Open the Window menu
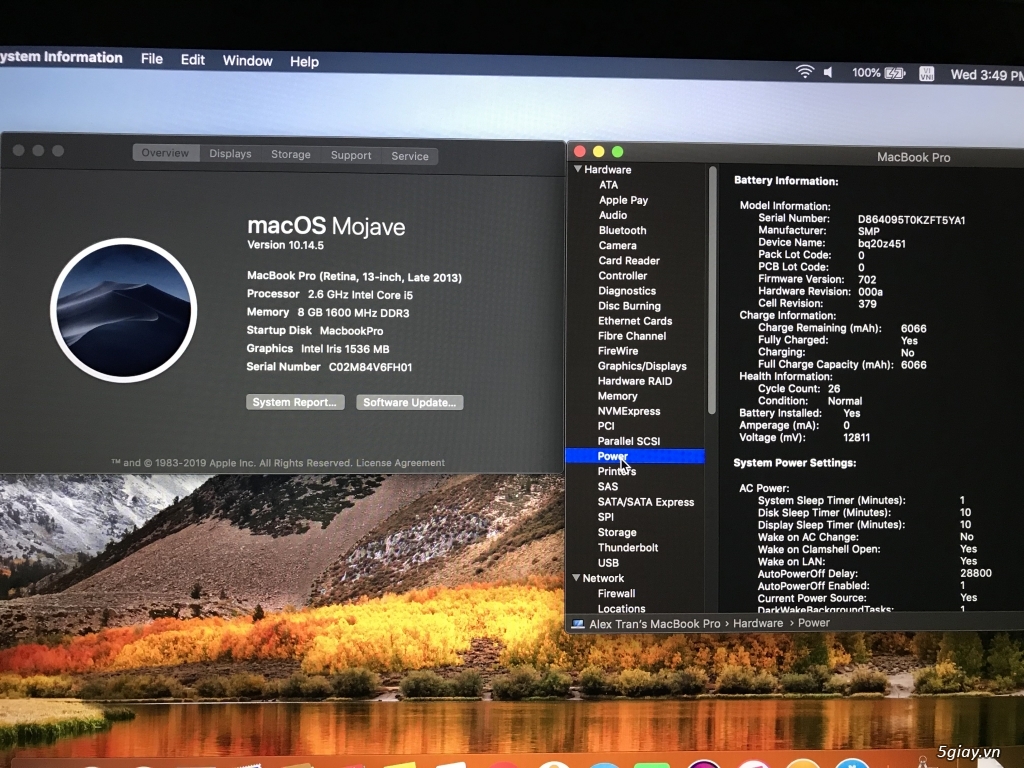The height and width of the screenshot is (768, 1024). click(248, 61)
